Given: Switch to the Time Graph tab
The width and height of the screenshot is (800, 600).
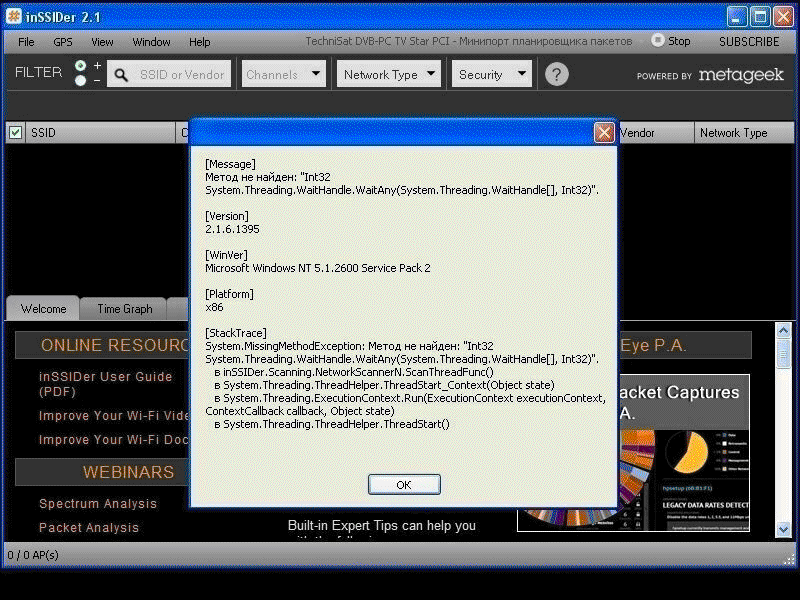Looking at the screenshot, I should 124,309.
